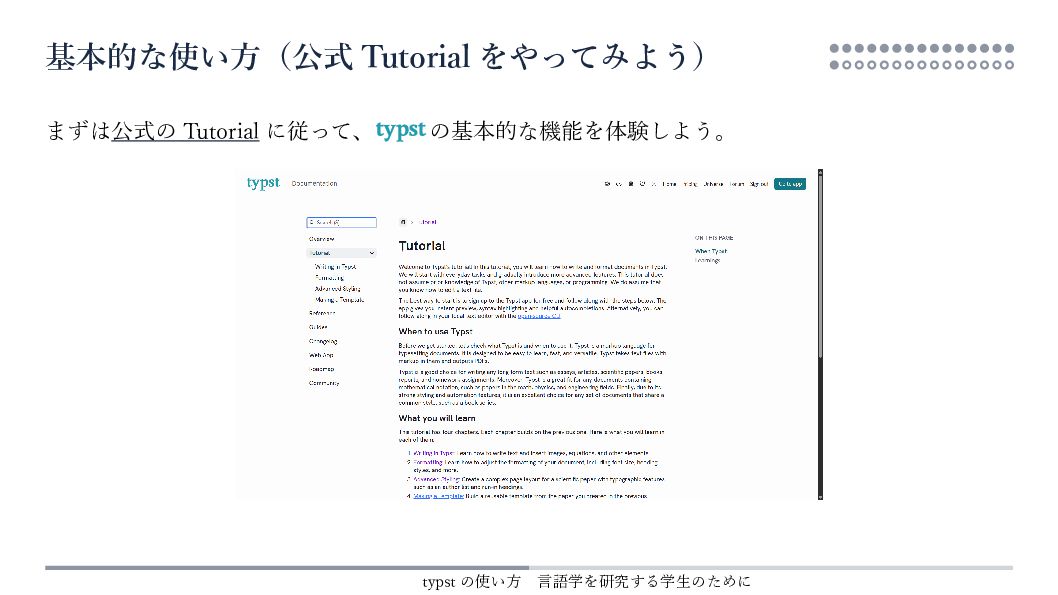Open Community in the docs sidebar
This screenshot has width=1058, height=595.
click(324, 383)
